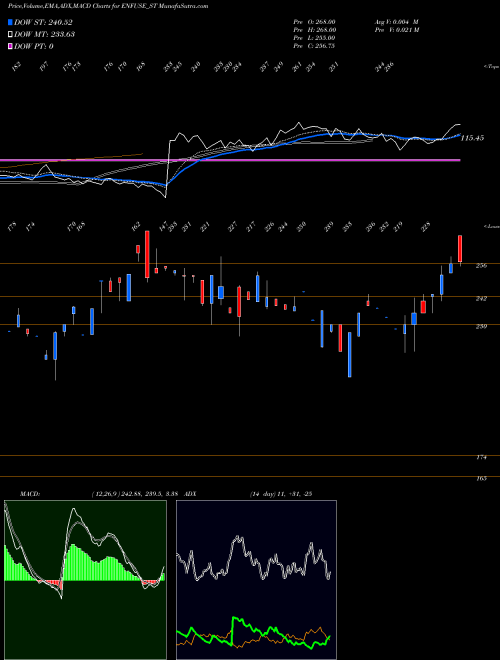
Task: Click the long blue candlestick at chart's lowest point
Action: [349, 354]
